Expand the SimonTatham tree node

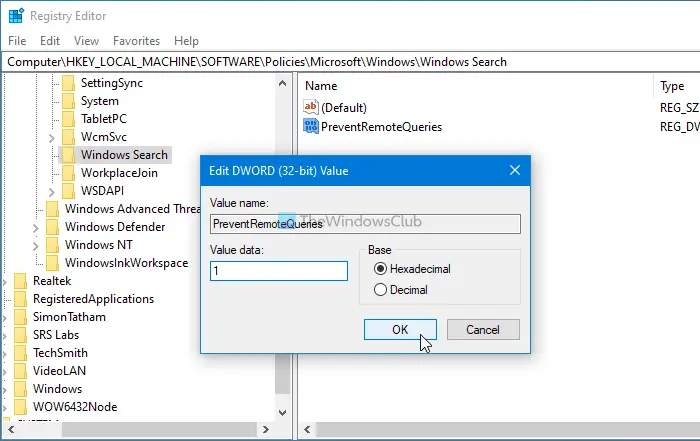[5, 318]
